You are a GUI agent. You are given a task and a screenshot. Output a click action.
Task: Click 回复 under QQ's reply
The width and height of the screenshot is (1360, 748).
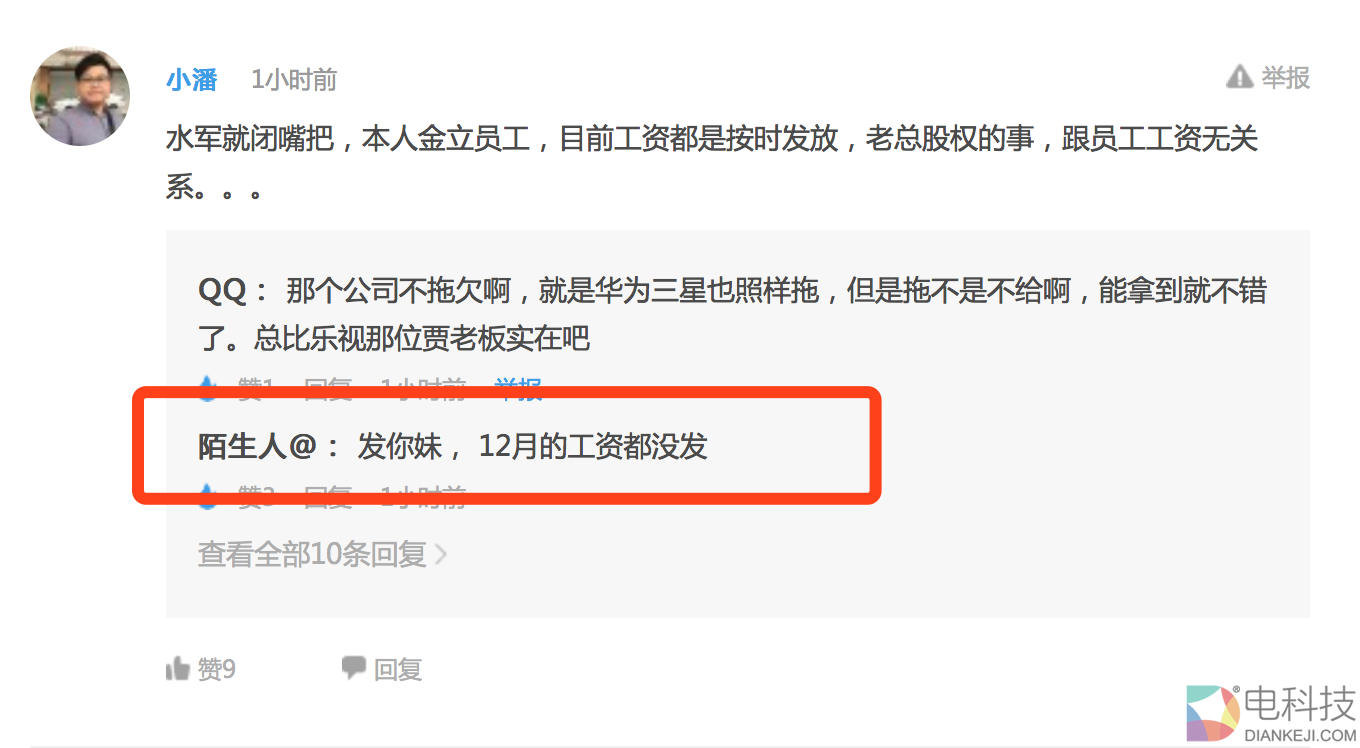[x=328, y=389]
